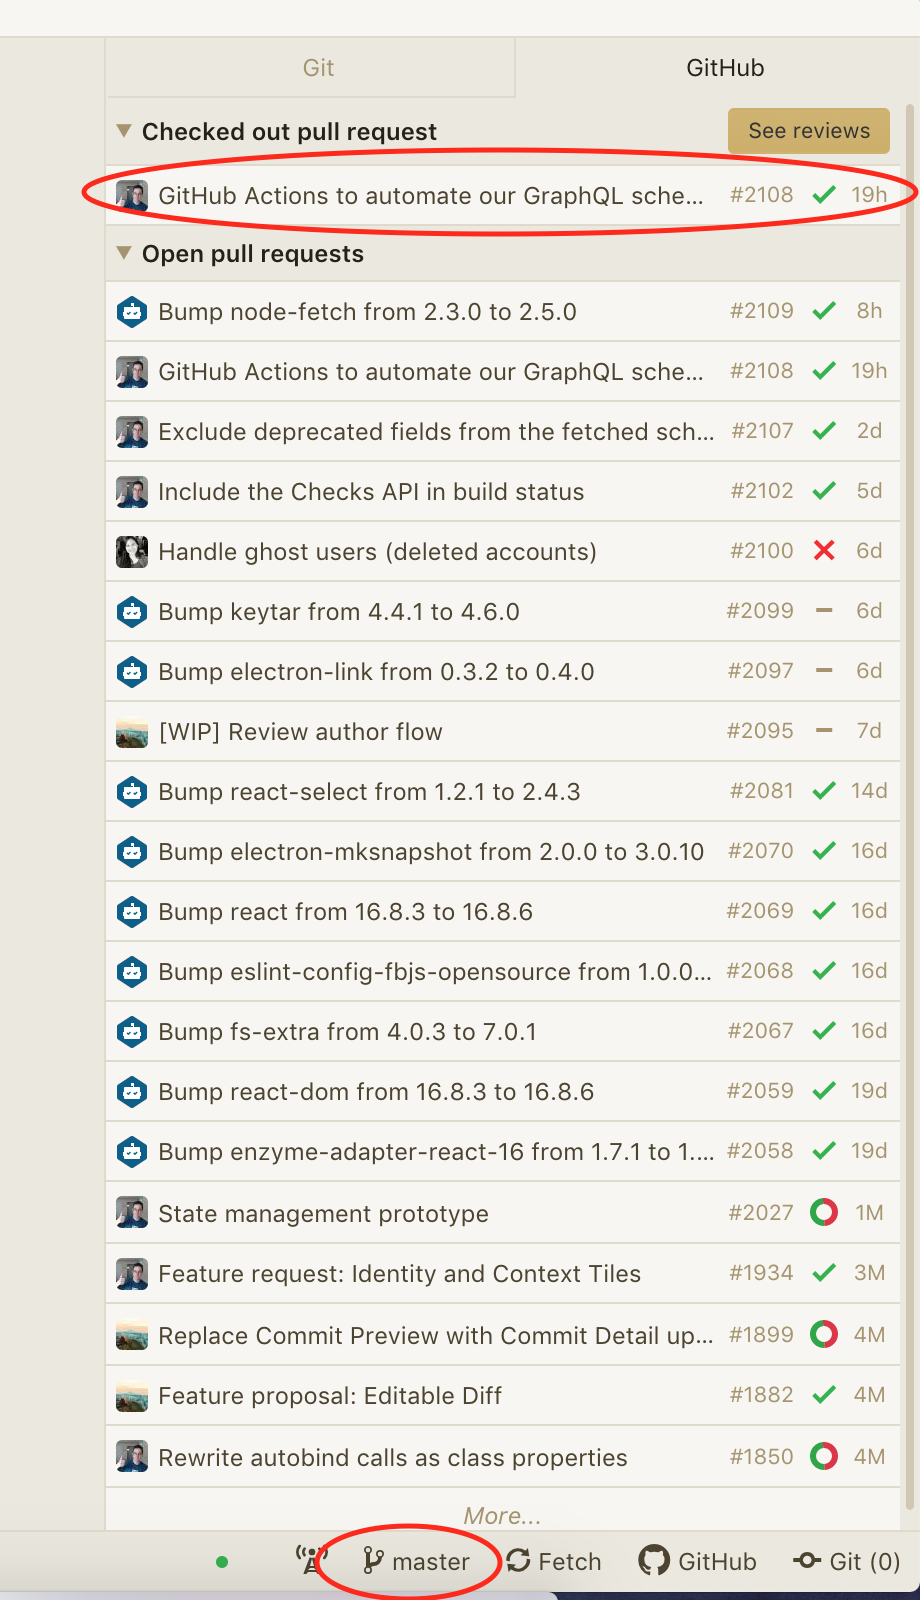Click pending status dash on #2095
The width and height of the screenshot is (920, 1600).
(824, 731)
